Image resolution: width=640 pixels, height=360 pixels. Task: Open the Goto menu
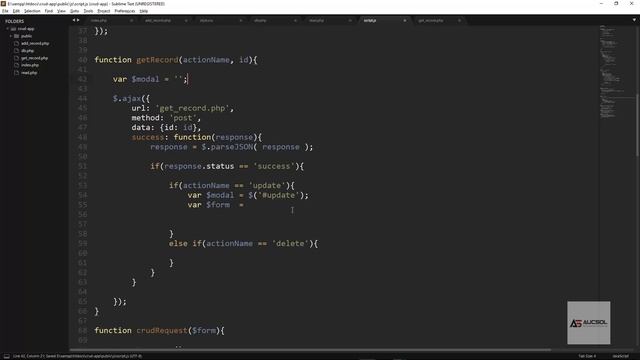point(75,11)
